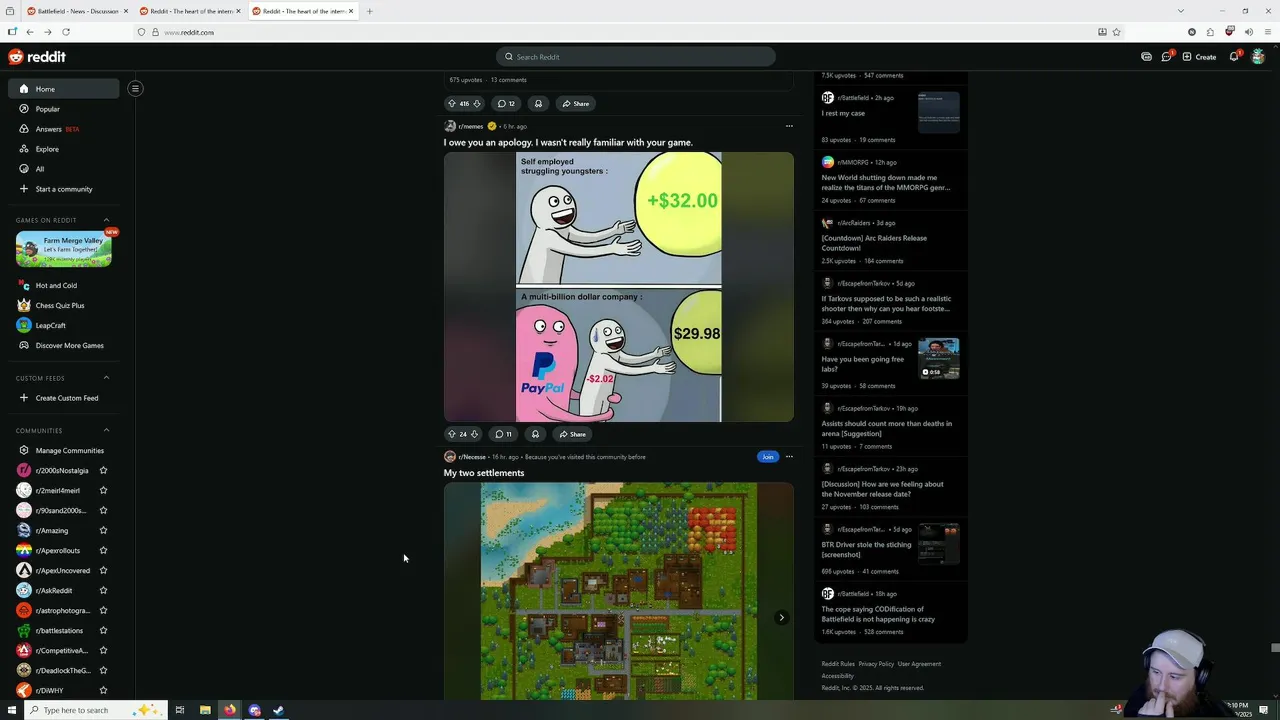Reload the current page
Image resolution: width=1280 pixels, height=720 pixels.
(66, 32)
